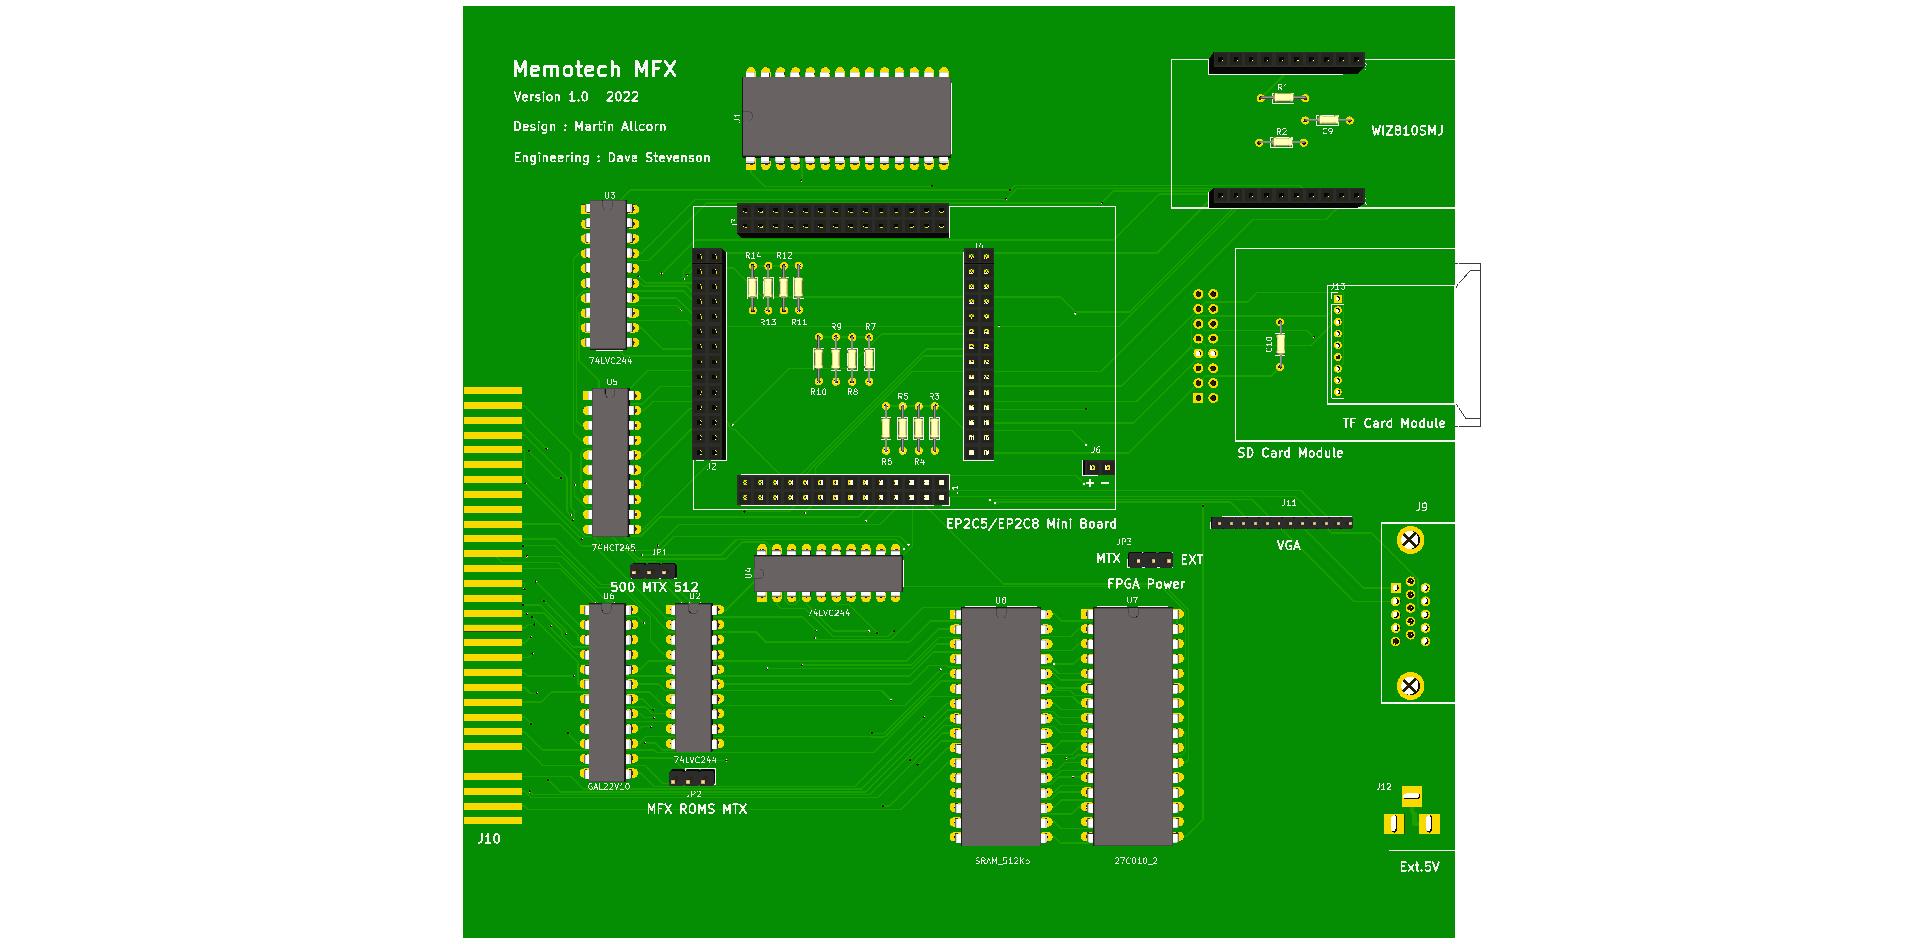Select capacitor C10 in SD card area

pyautogui.click(x=1280, y=345)
